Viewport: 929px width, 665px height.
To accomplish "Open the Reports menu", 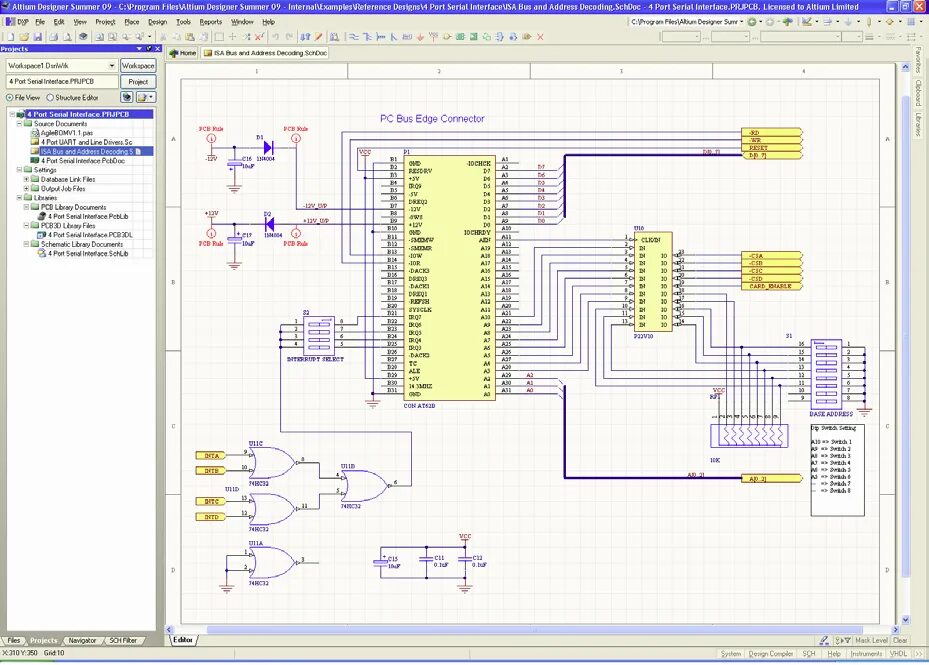I will pyautogui.click(x=210, y=21).
